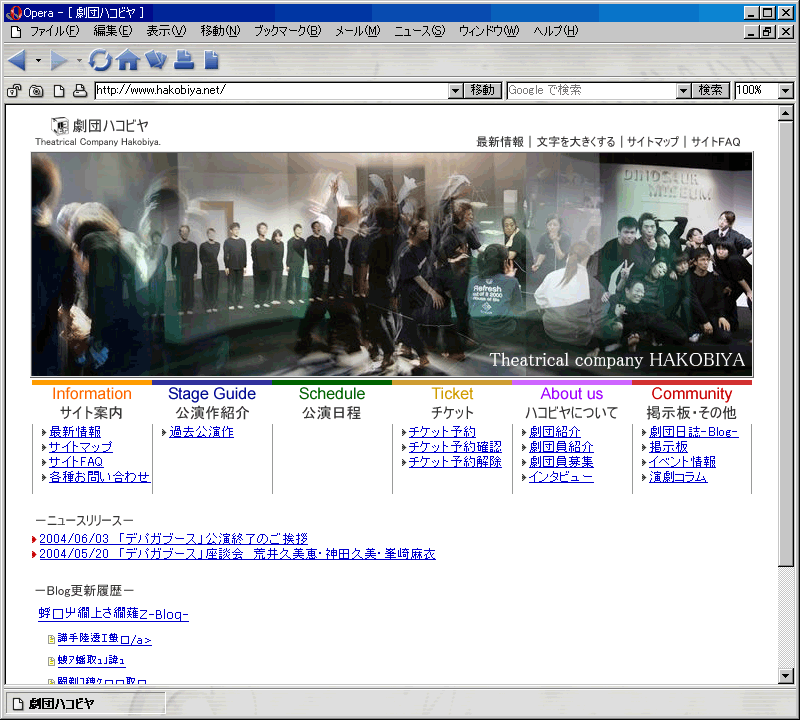Click the print toolbar icon
Screen dimensions: 800x720
tap(184, 60)
